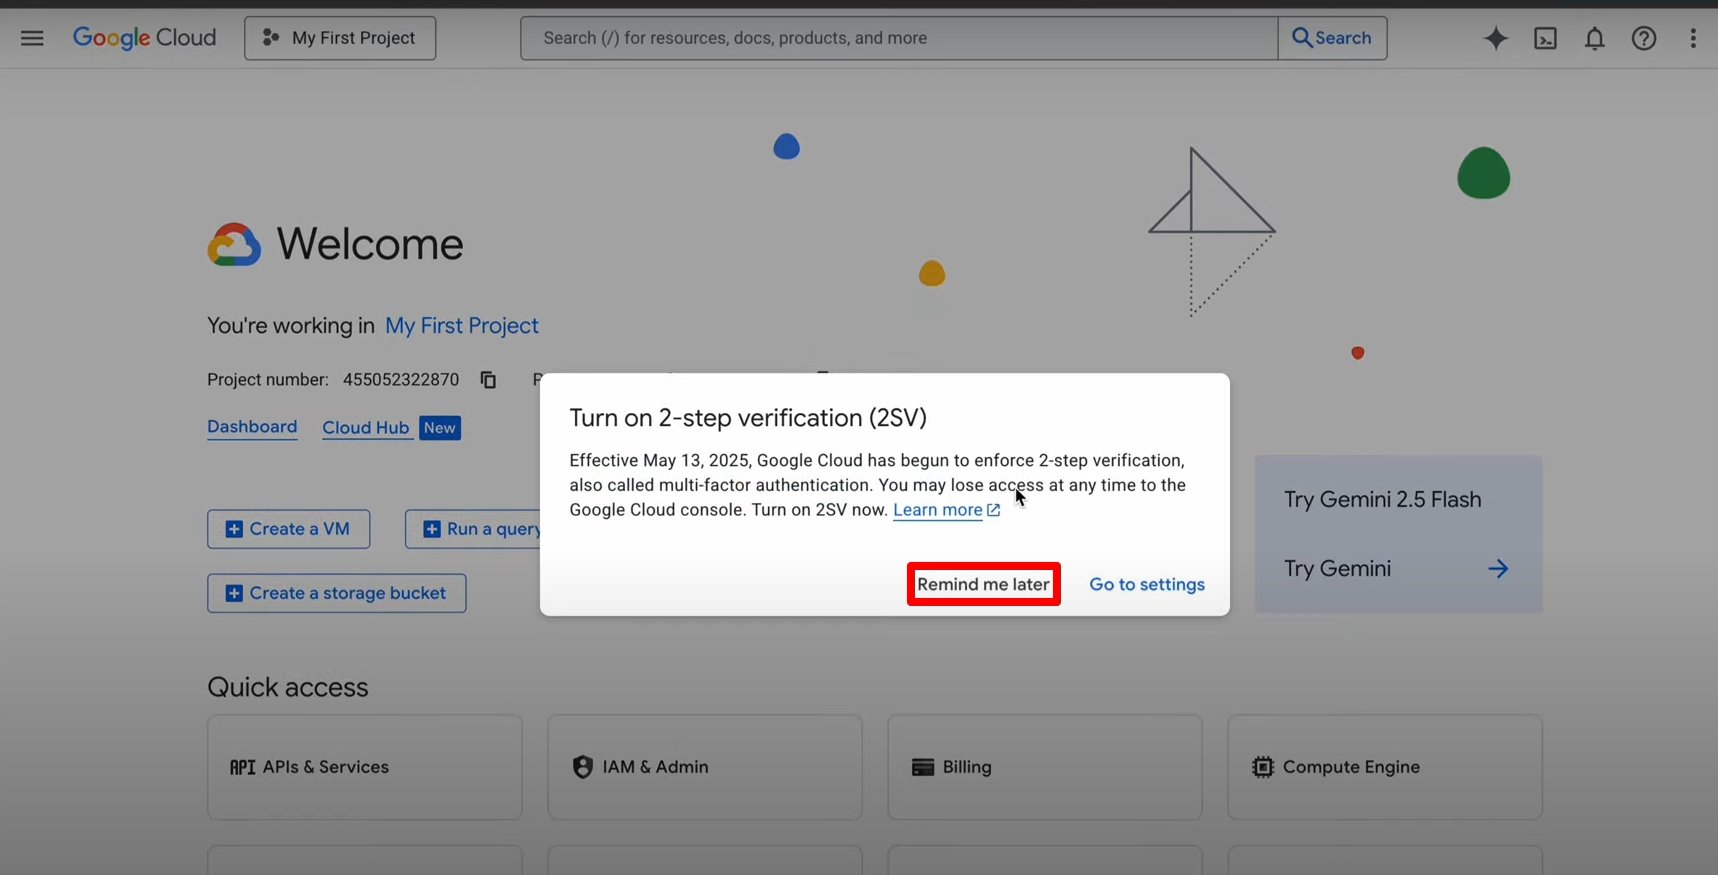Viewport: 1718px width, 875px height.
Task: Activate Cloud Shell terminal icon
Action: tap(1546, 38)
